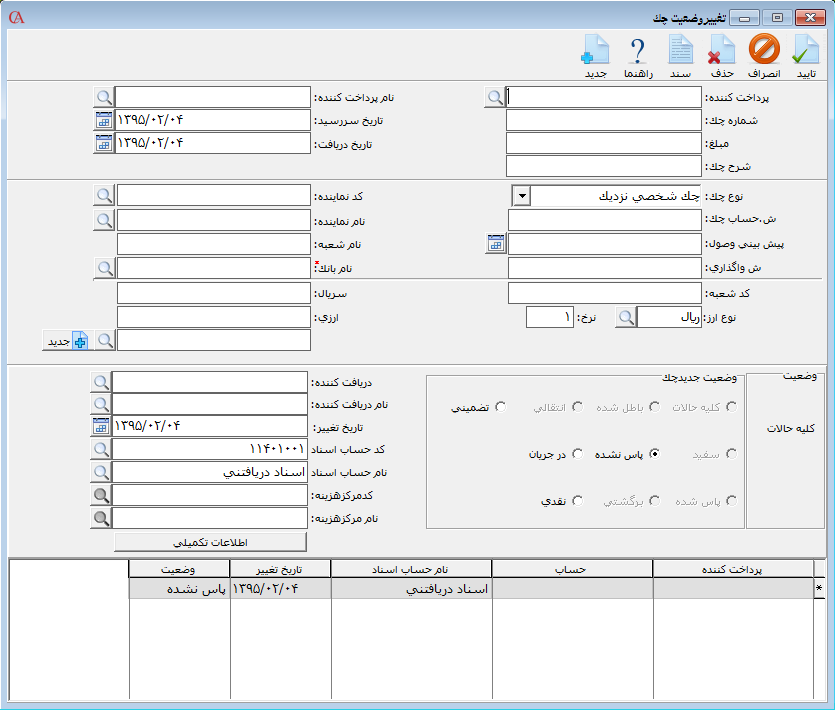The height and width of the screenshot is (710, 835).
Task: Open calendar for تاریخ تغییر field
Action: click(x=100, y=426)
